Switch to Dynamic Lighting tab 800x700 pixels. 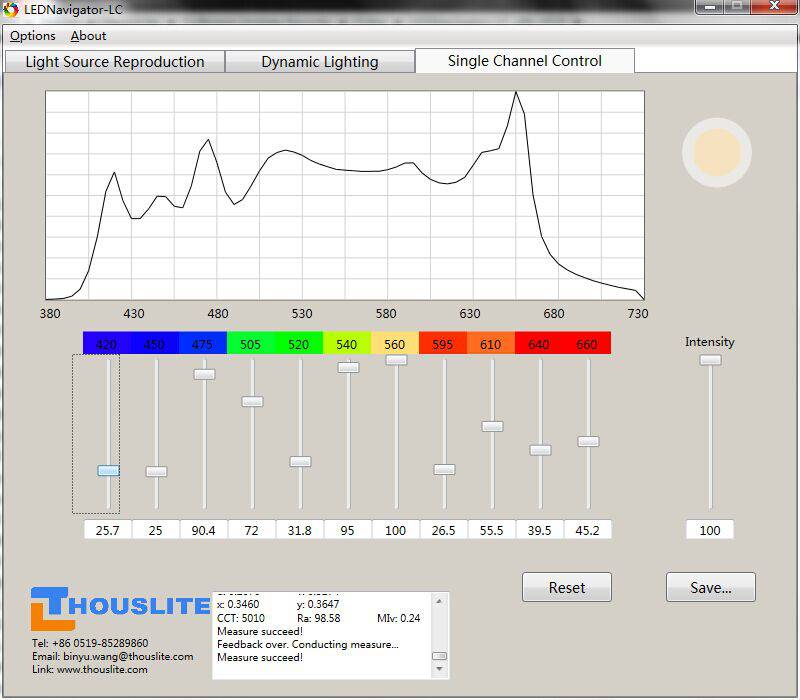click(x=320, y=62)
